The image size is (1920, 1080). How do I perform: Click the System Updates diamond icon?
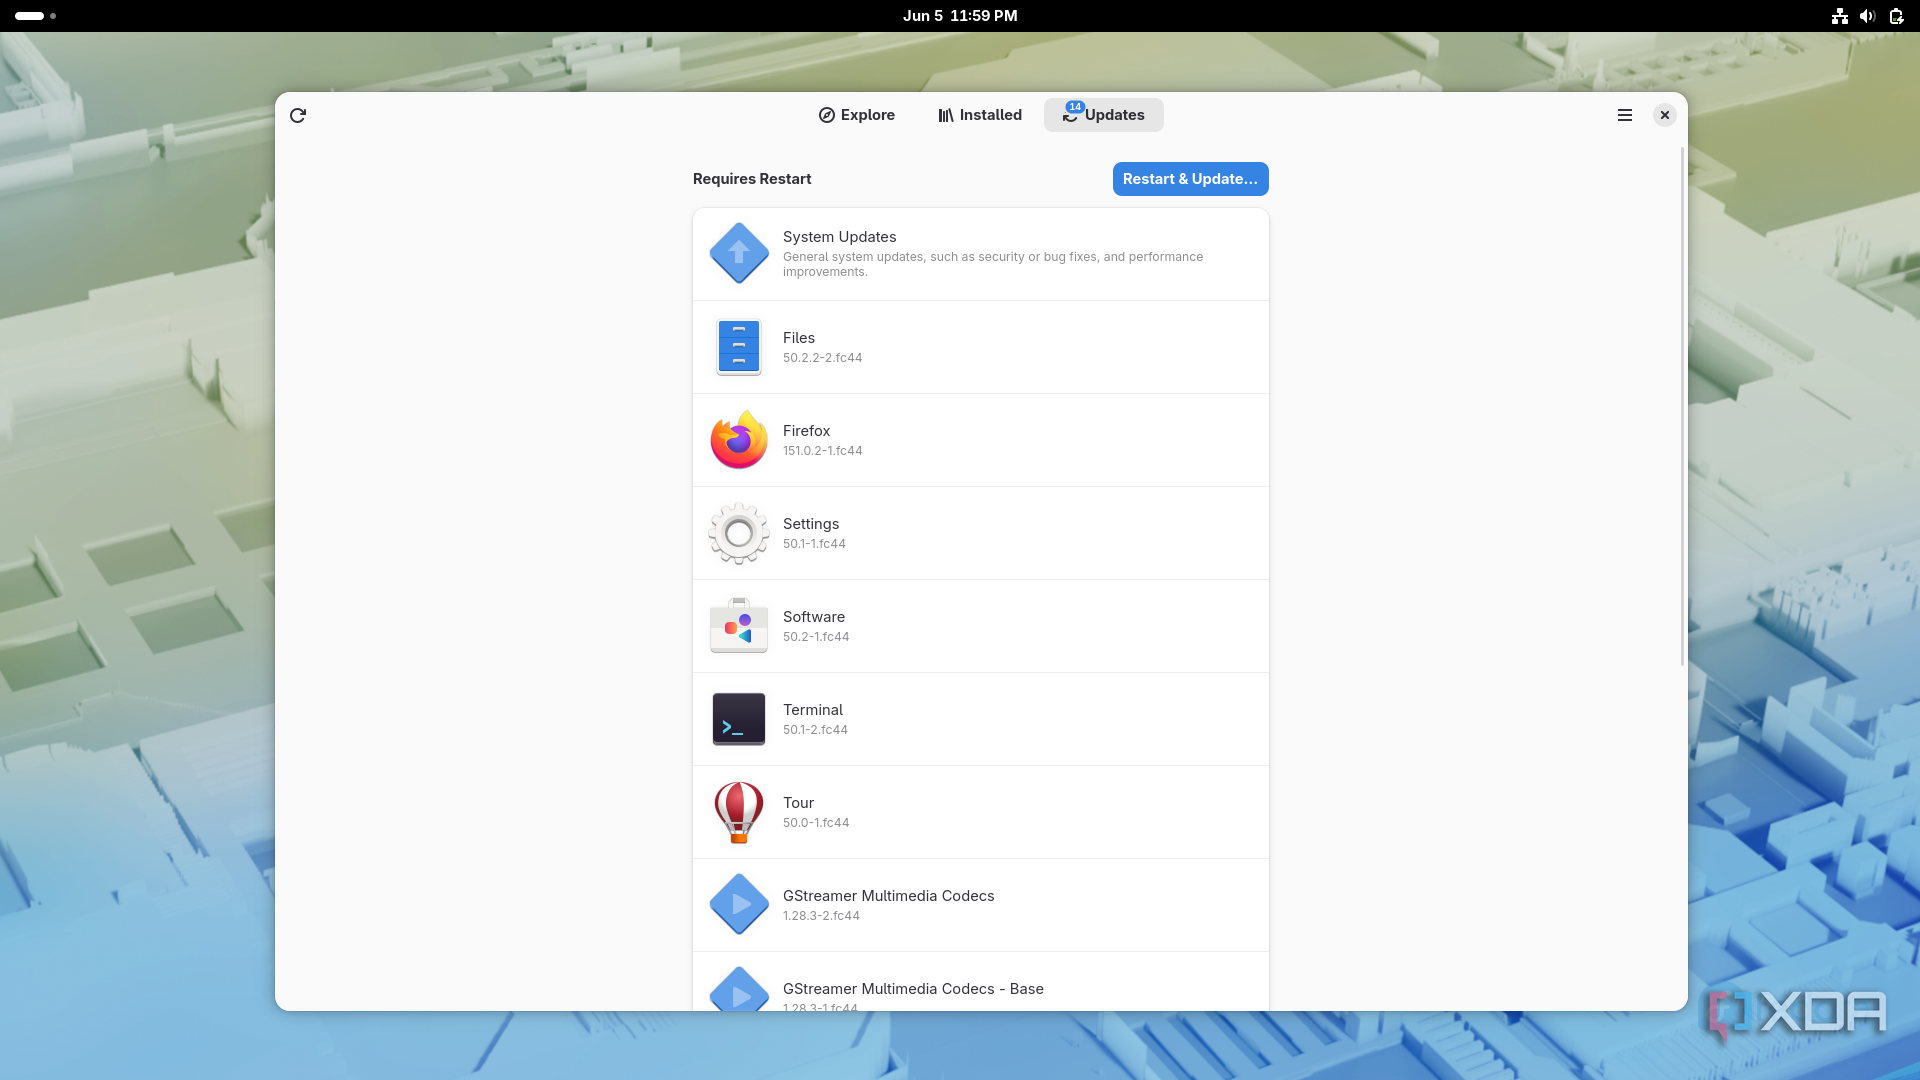click(739, 253)
